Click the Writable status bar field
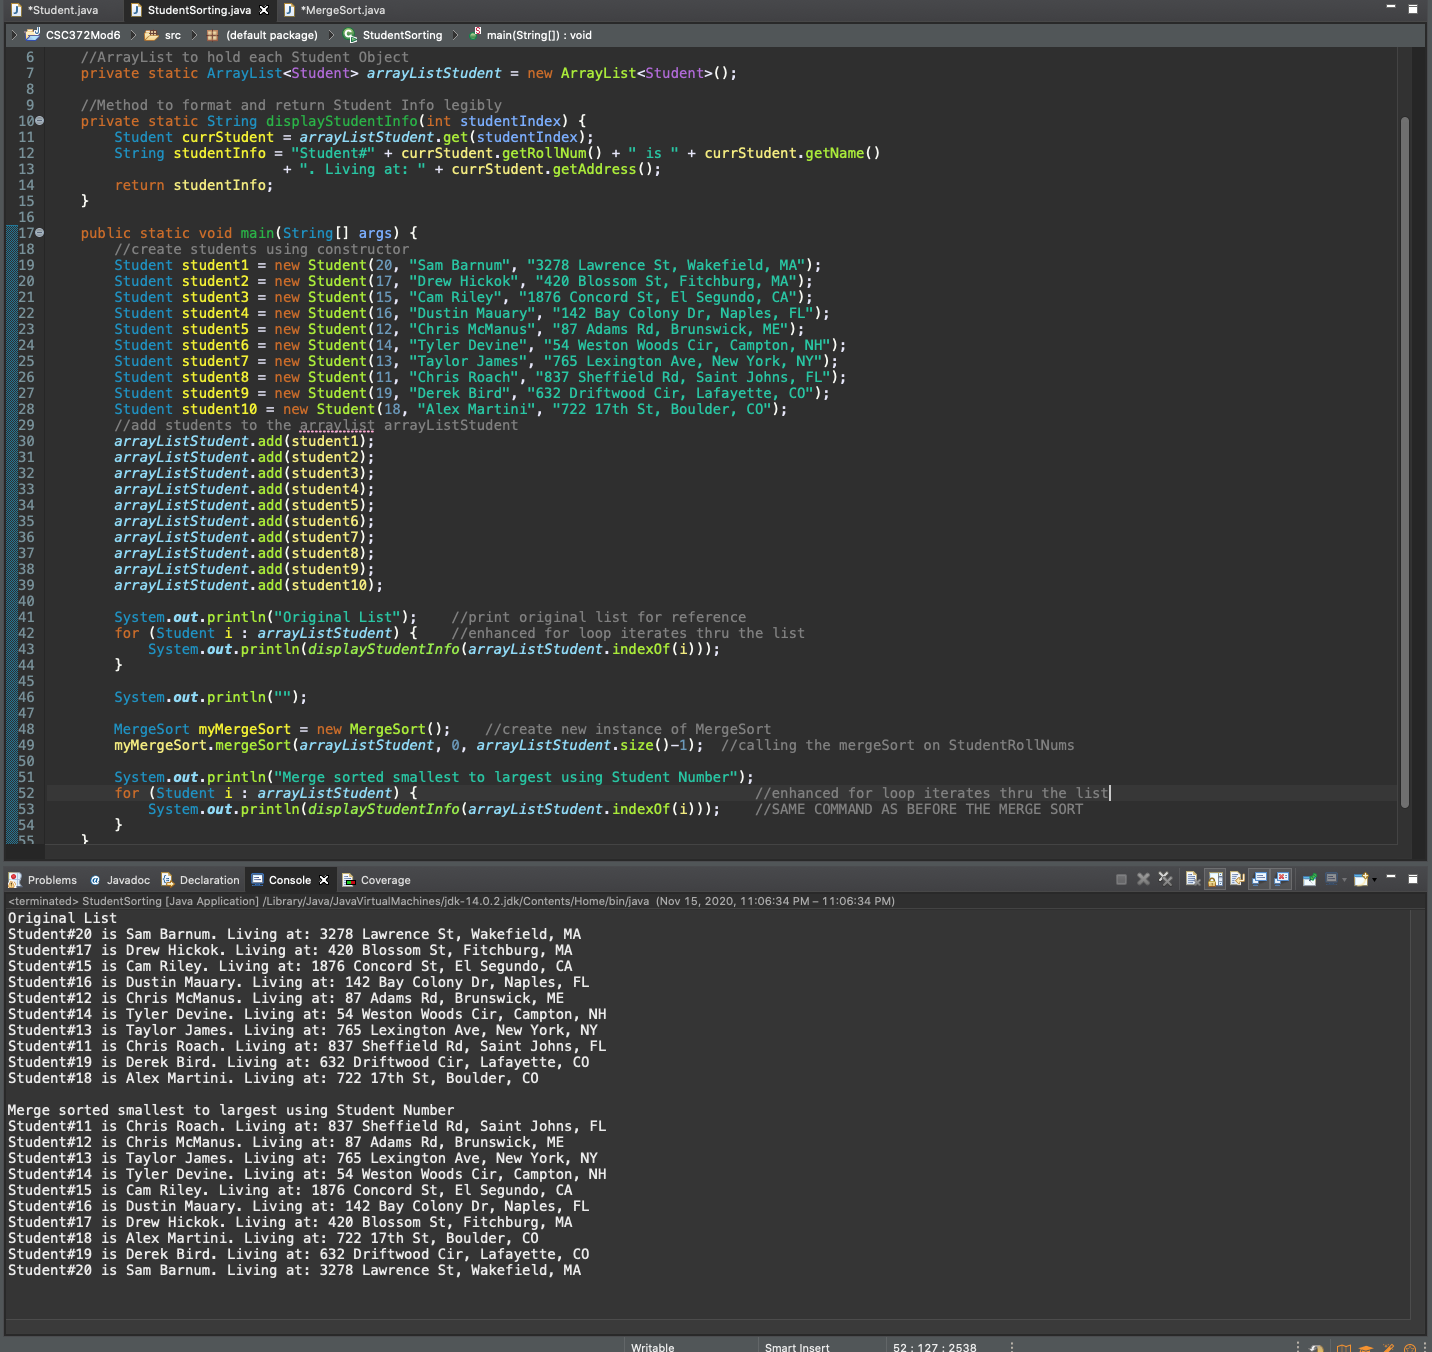The image size is (1432, 1352). 653,1347
